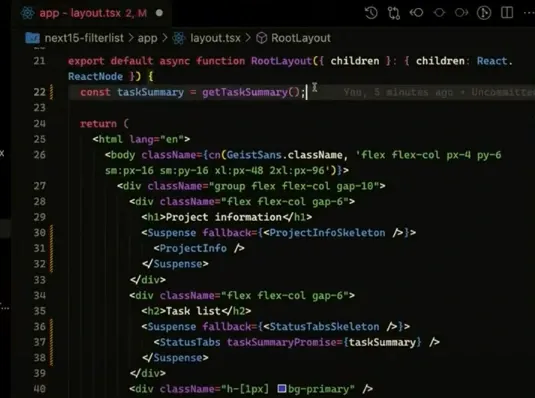Click the folder icon in breadcrumbs

tap(32, 38)
